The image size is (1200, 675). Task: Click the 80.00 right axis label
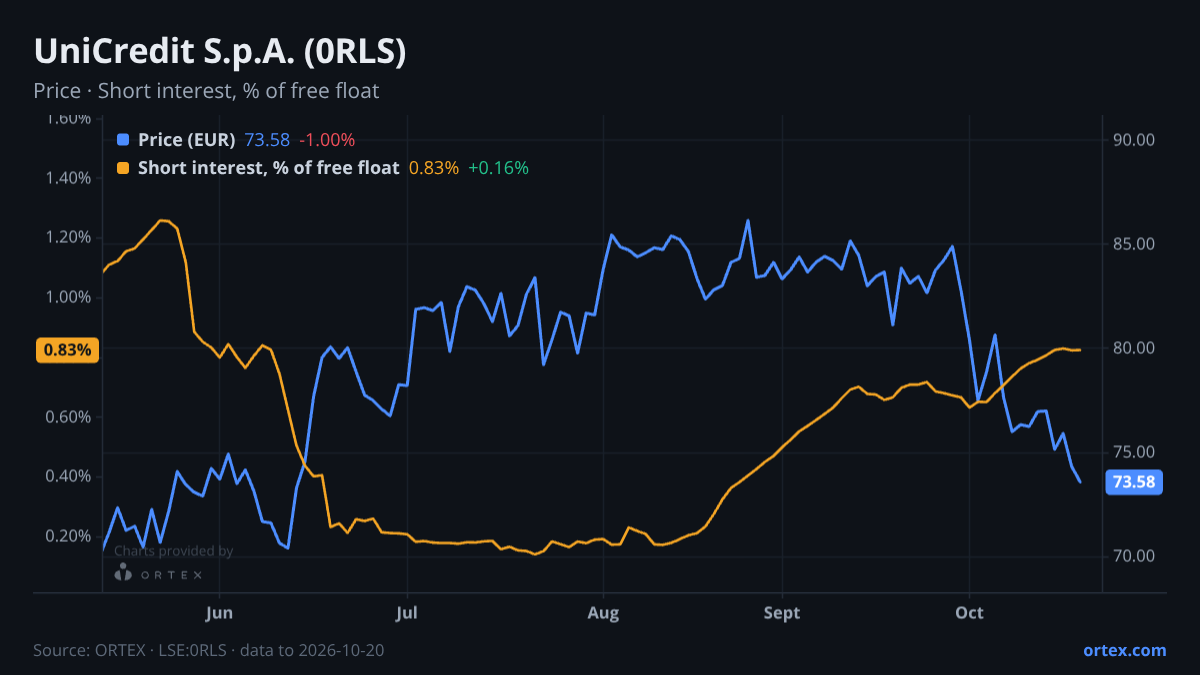pyautogui.click(x=1134, y=348)
